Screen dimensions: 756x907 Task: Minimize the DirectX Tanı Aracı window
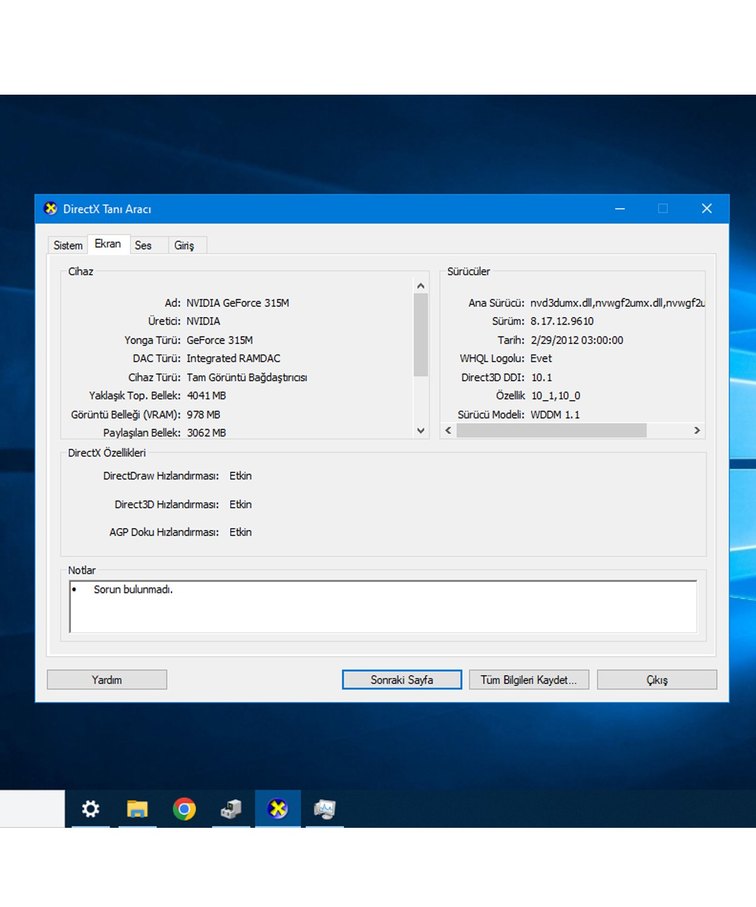[620, 208]
